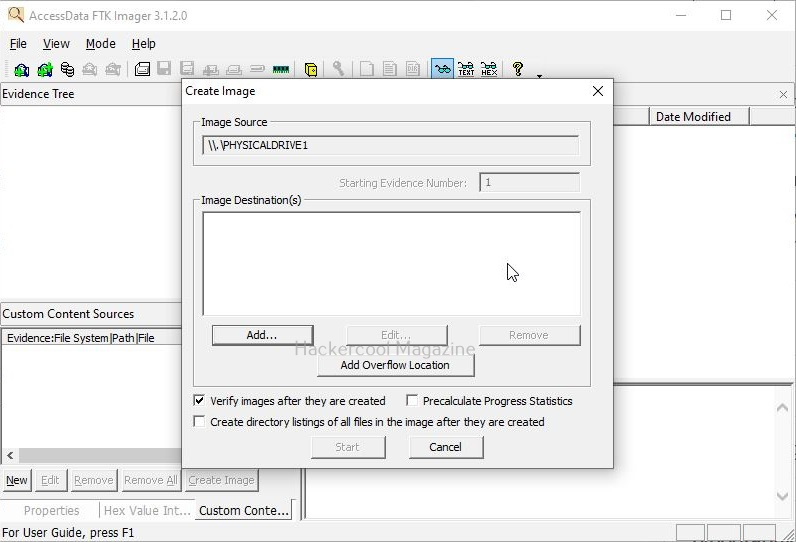Click the Add Evidence Item toolbar icon
Viewport: 796px width, 542px height.
point(21,70)
